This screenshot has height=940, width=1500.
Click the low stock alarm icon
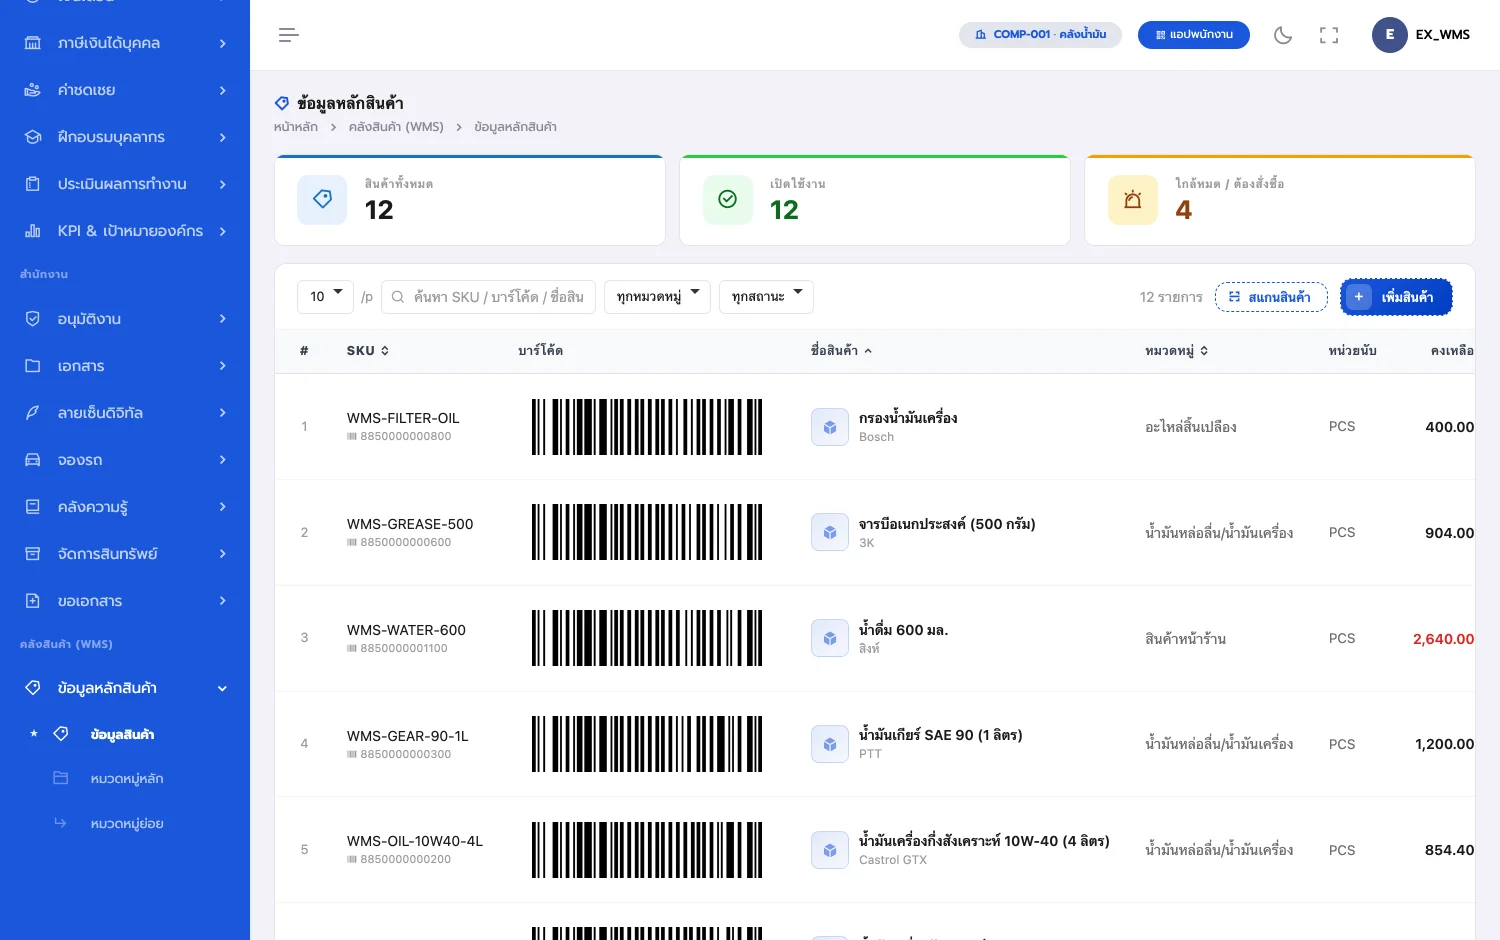pyautogui.click(x=1133, y=199)
